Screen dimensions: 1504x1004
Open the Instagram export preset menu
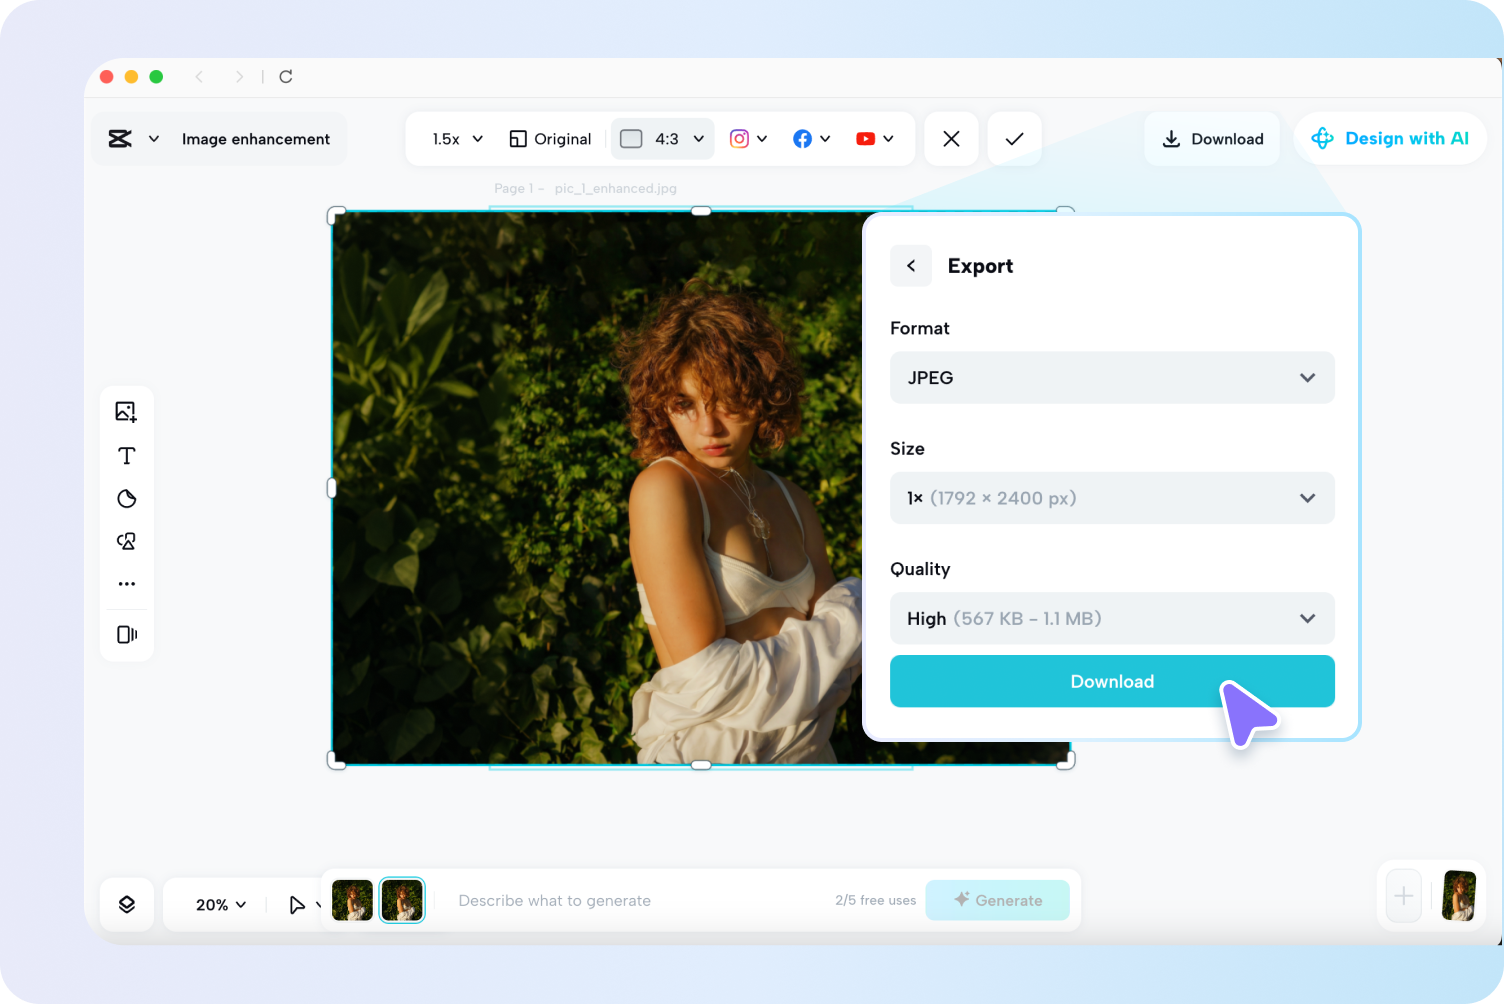coord(748,138)
